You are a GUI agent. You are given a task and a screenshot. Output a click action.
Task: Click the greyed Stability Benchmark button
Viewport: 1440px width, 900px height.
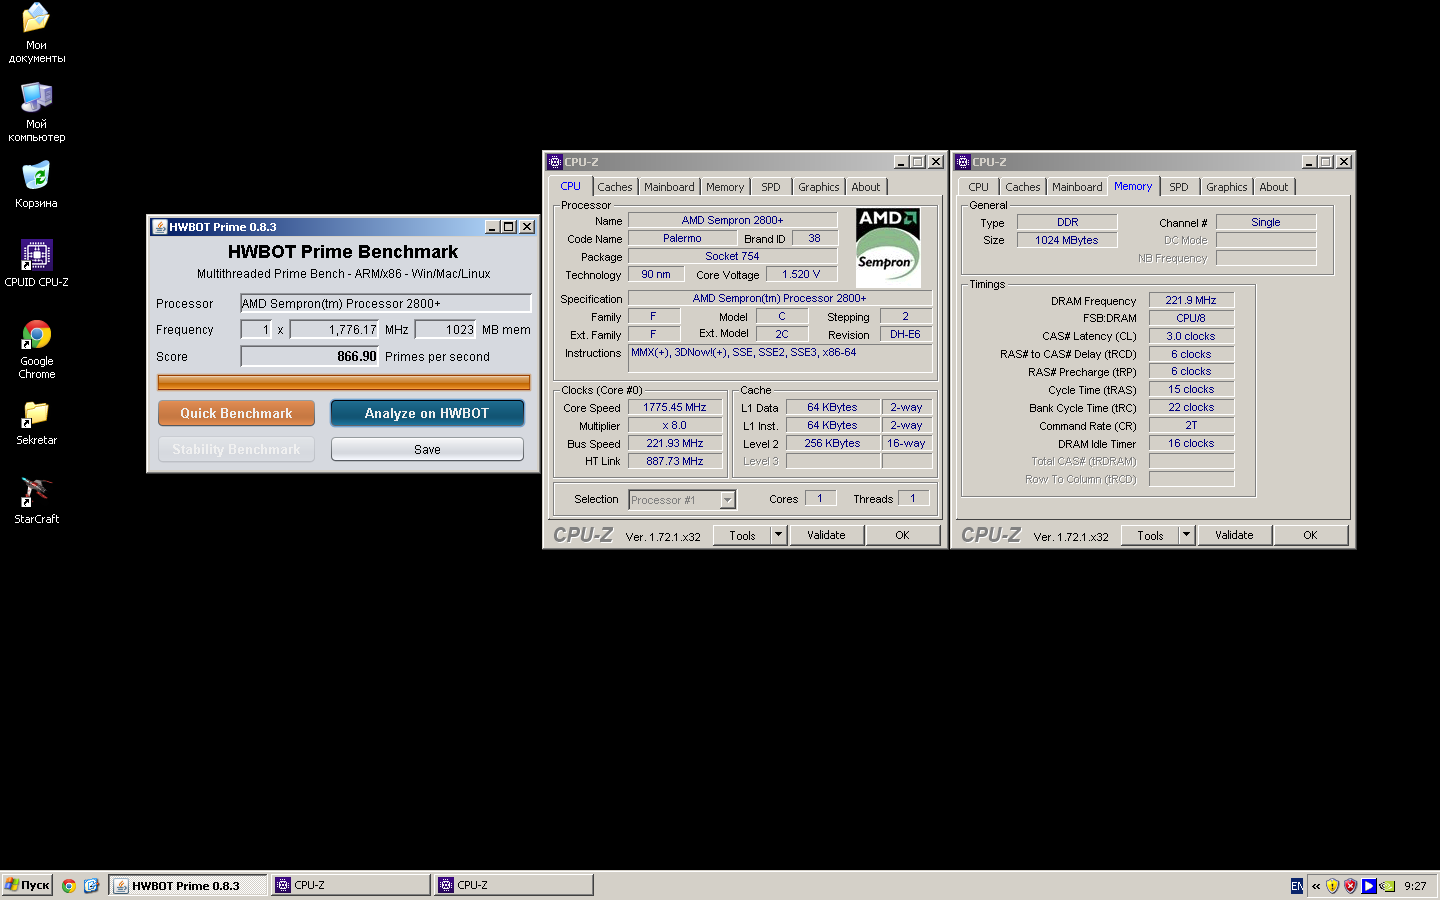pyautogui.click(x=236, y=449)
